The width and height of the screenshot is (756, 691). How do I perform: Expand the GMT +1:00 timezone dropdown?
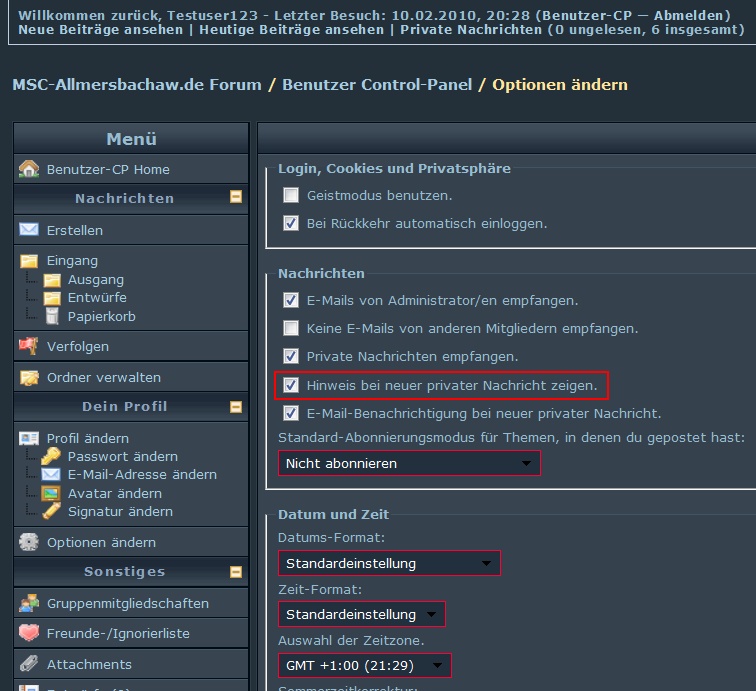[364, 665]
